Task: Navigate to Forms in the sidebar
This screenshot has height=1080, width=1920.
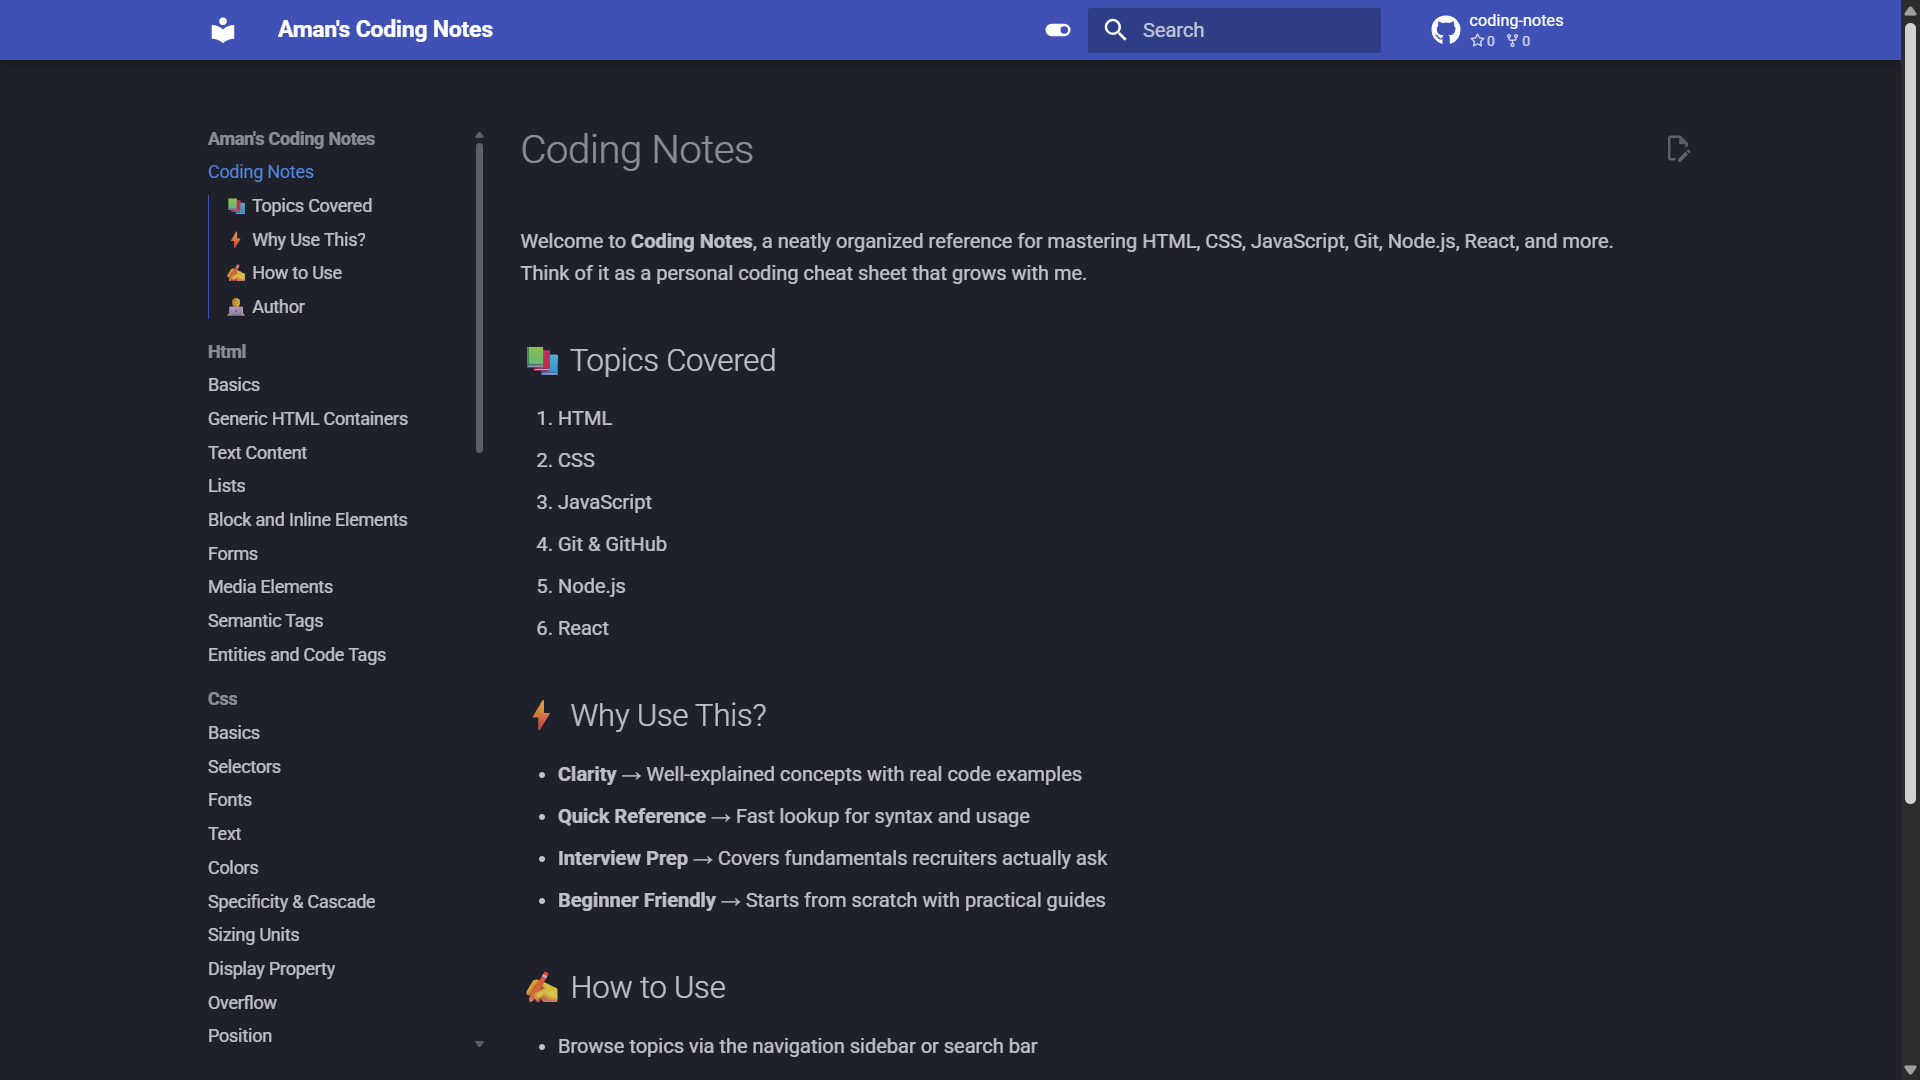Action: 232,553
